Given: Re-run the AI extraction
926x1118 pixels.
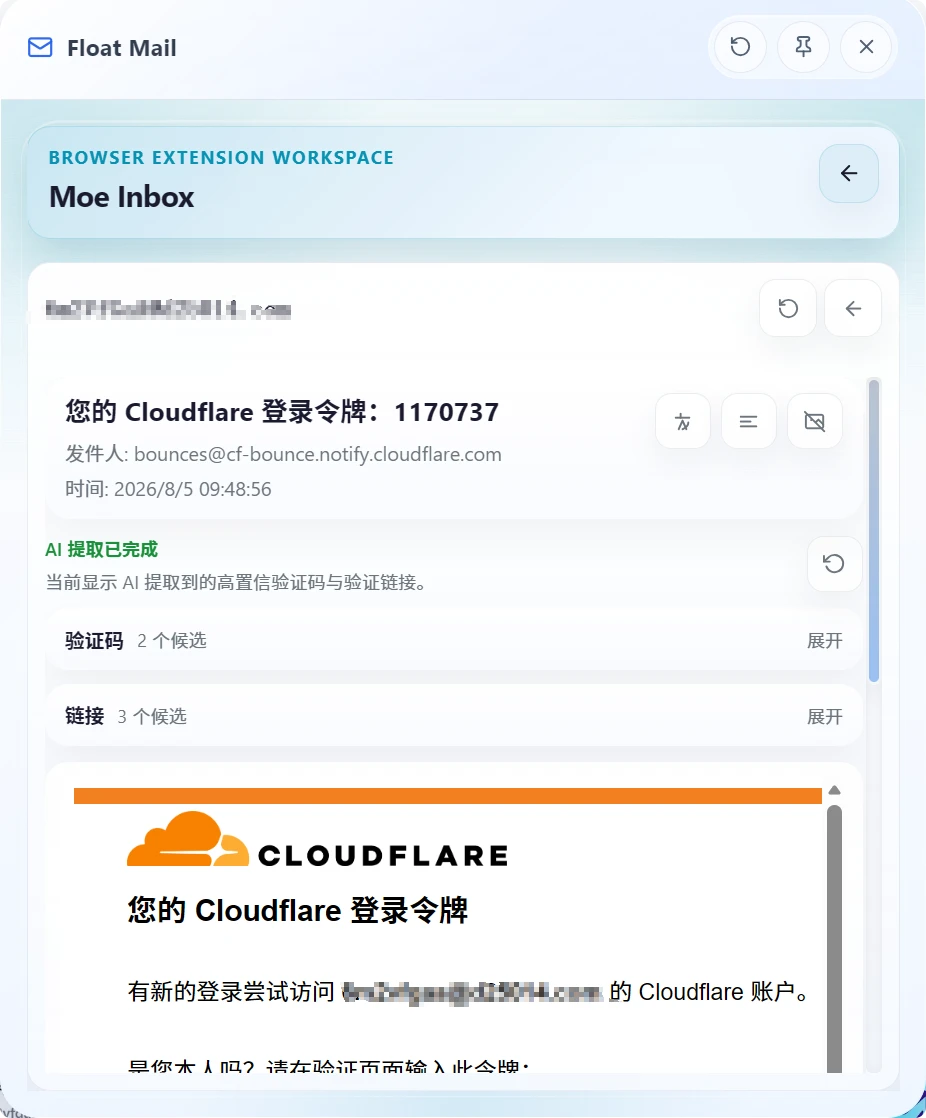Looking at the screenshot, I should pos(834,564).
